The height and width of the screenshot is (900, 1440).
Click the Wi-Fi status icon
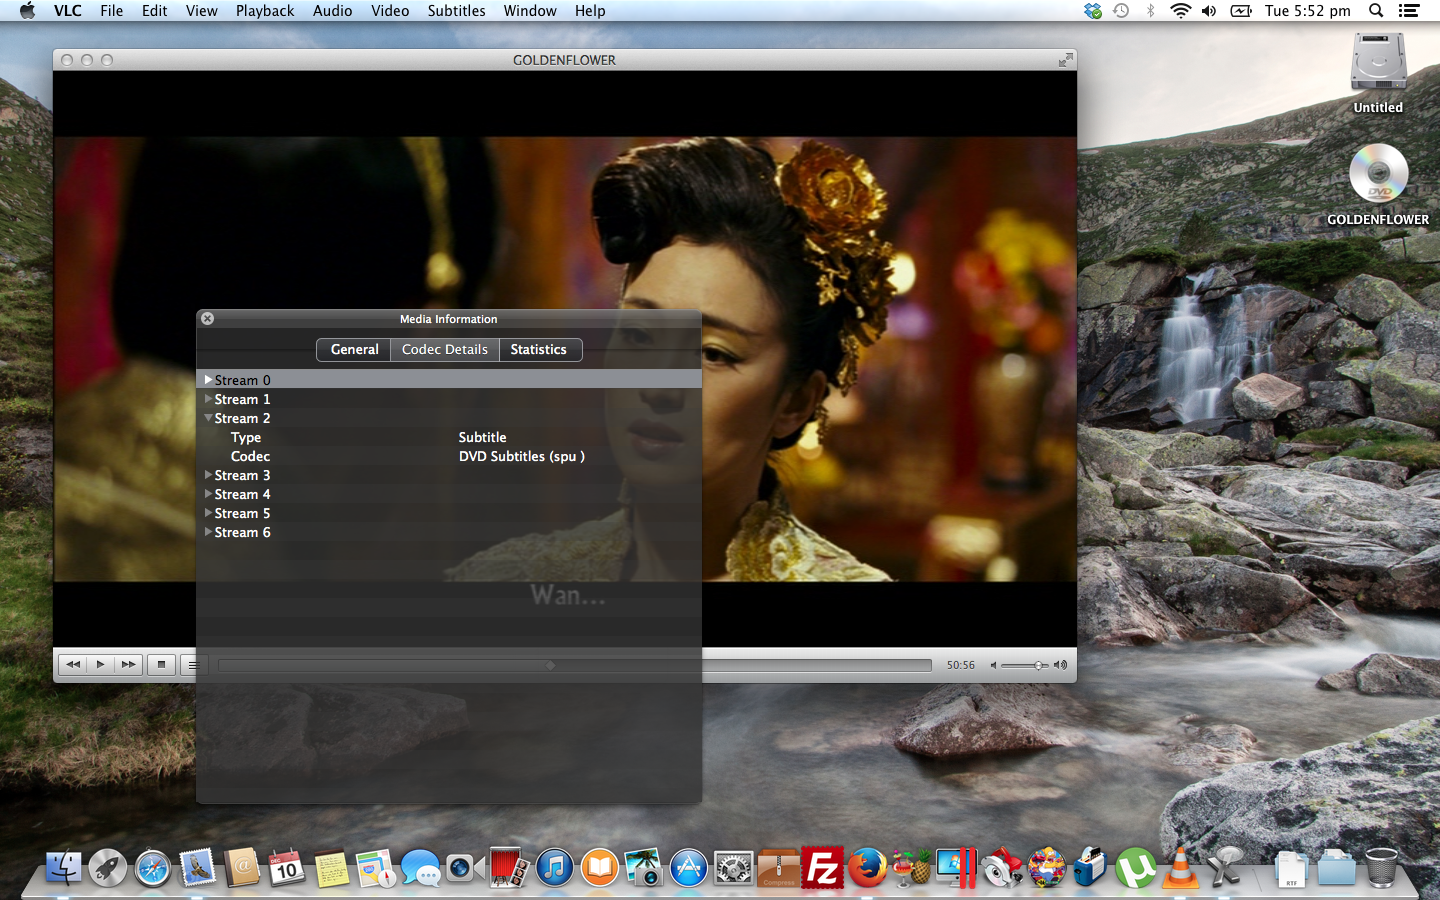pyautogui.click(x=1180, y=11)
